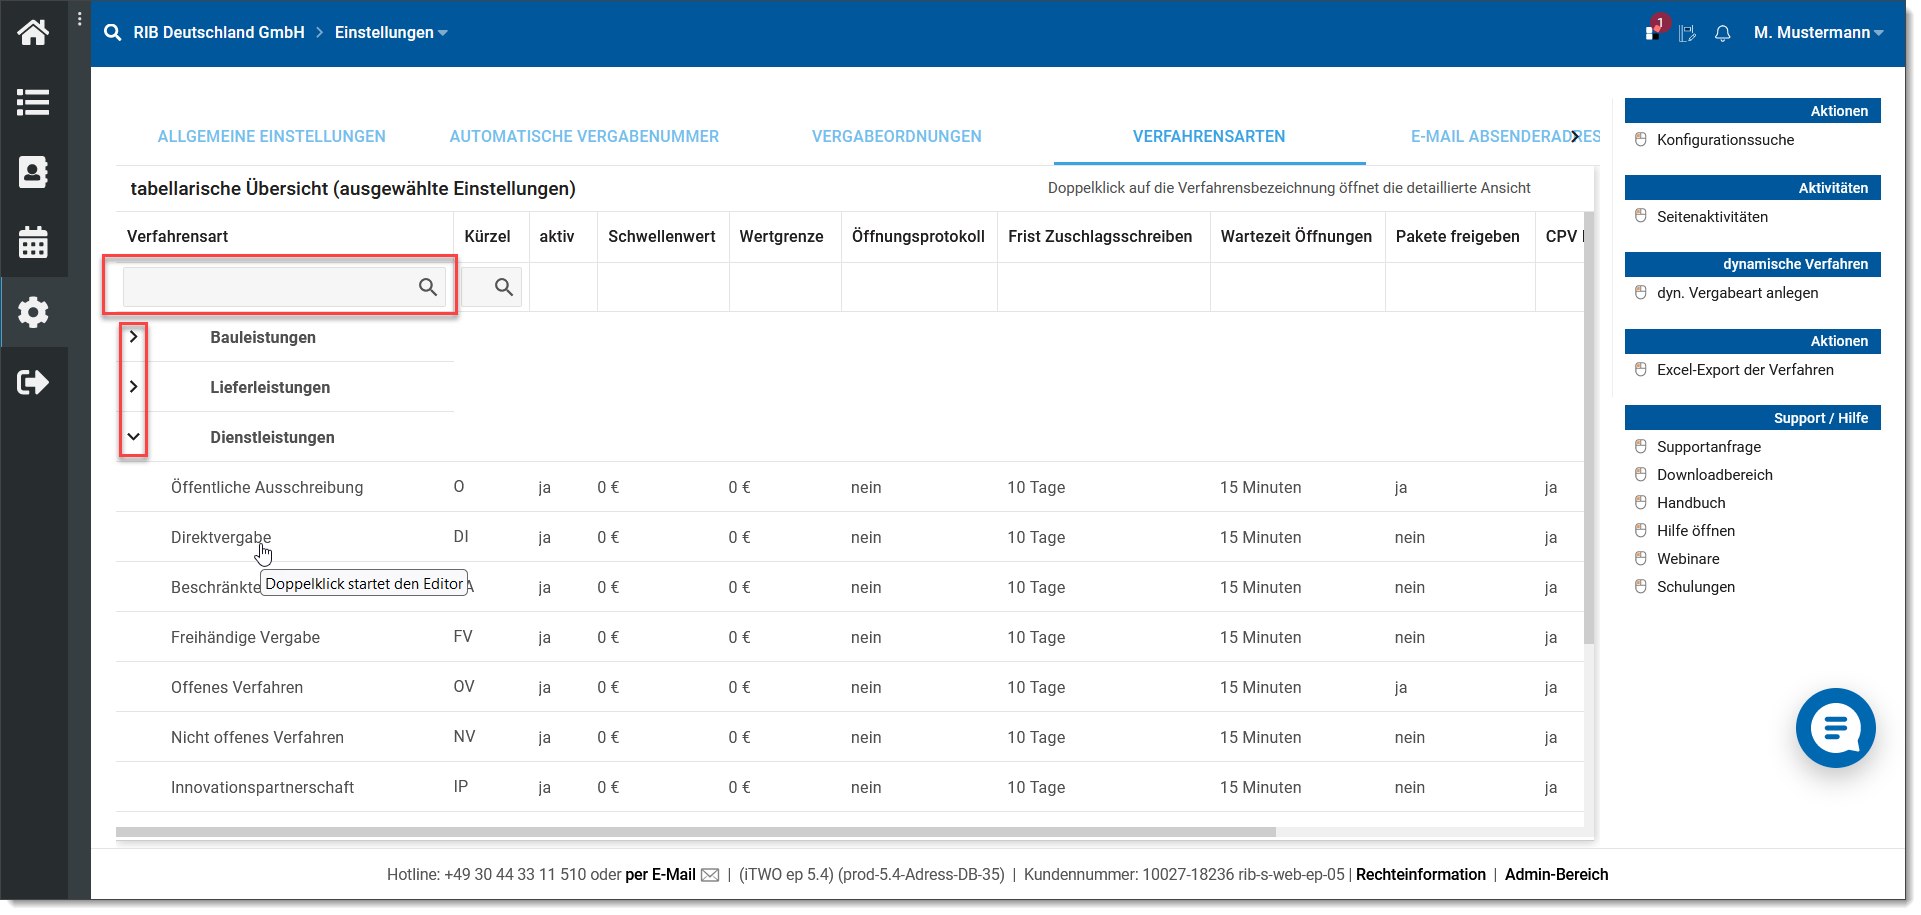Click dyn. Vergabeart anlegen

pos(1737,293)
